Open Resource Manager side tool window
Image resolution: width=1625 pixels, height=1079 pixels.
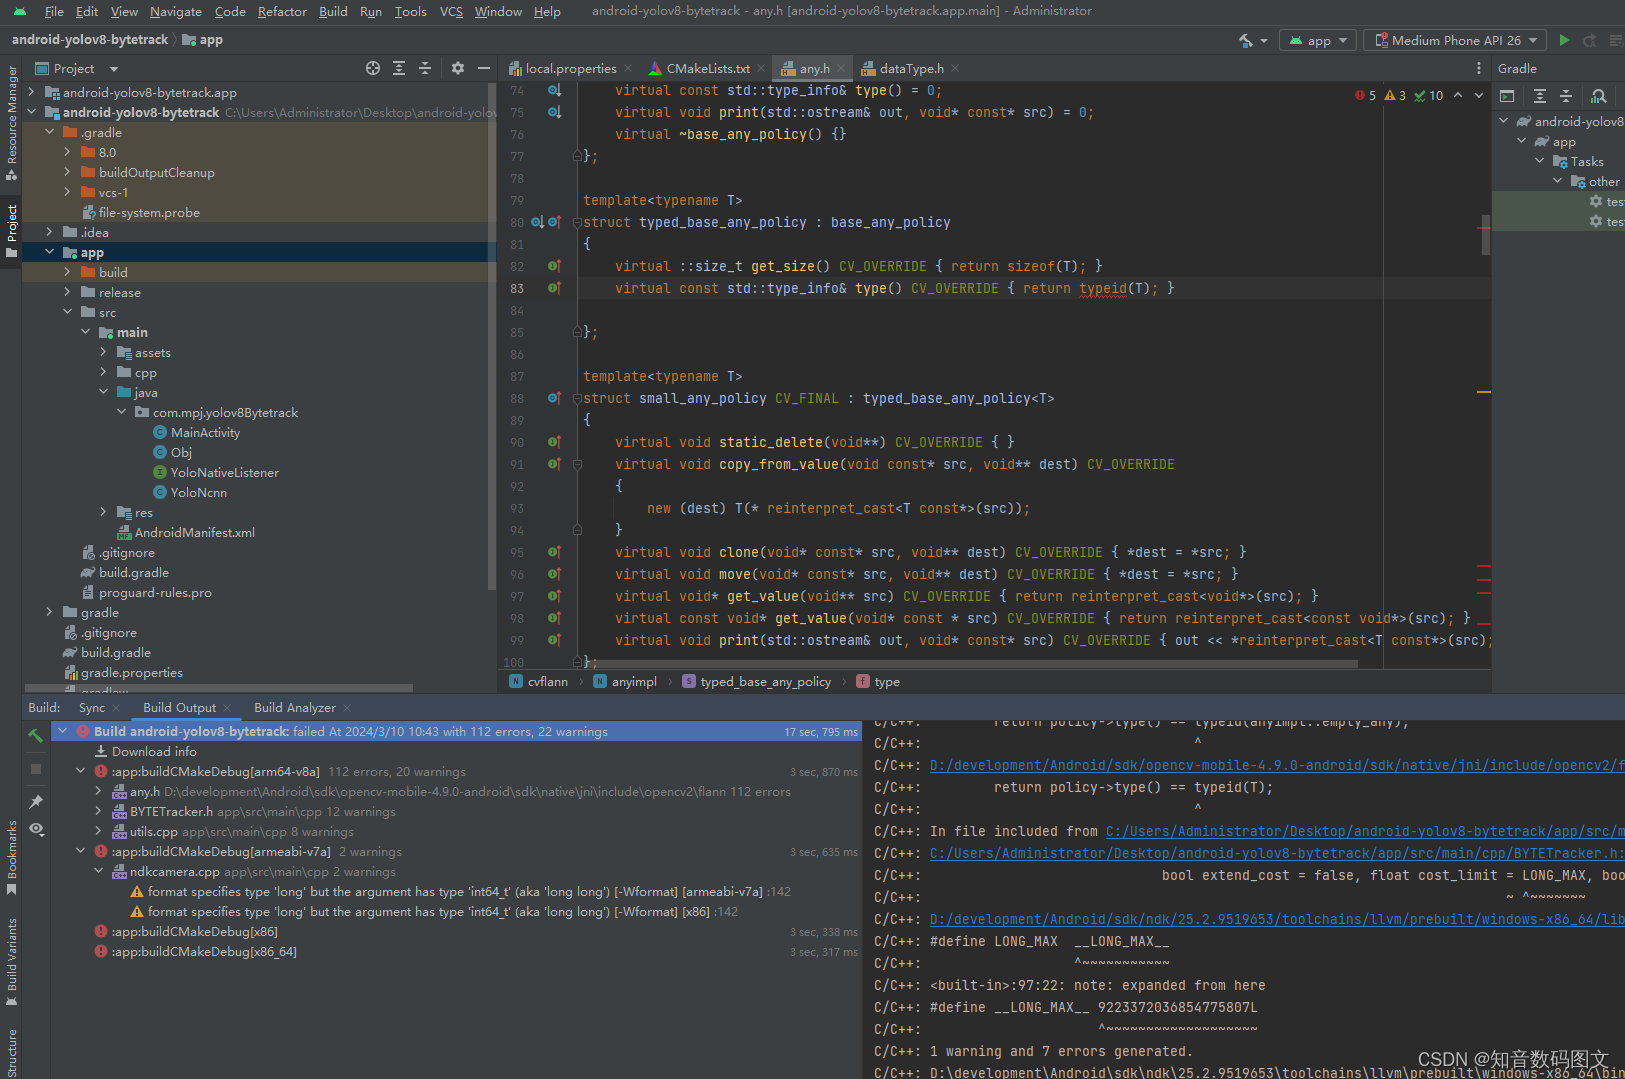[x=11, y=122]
